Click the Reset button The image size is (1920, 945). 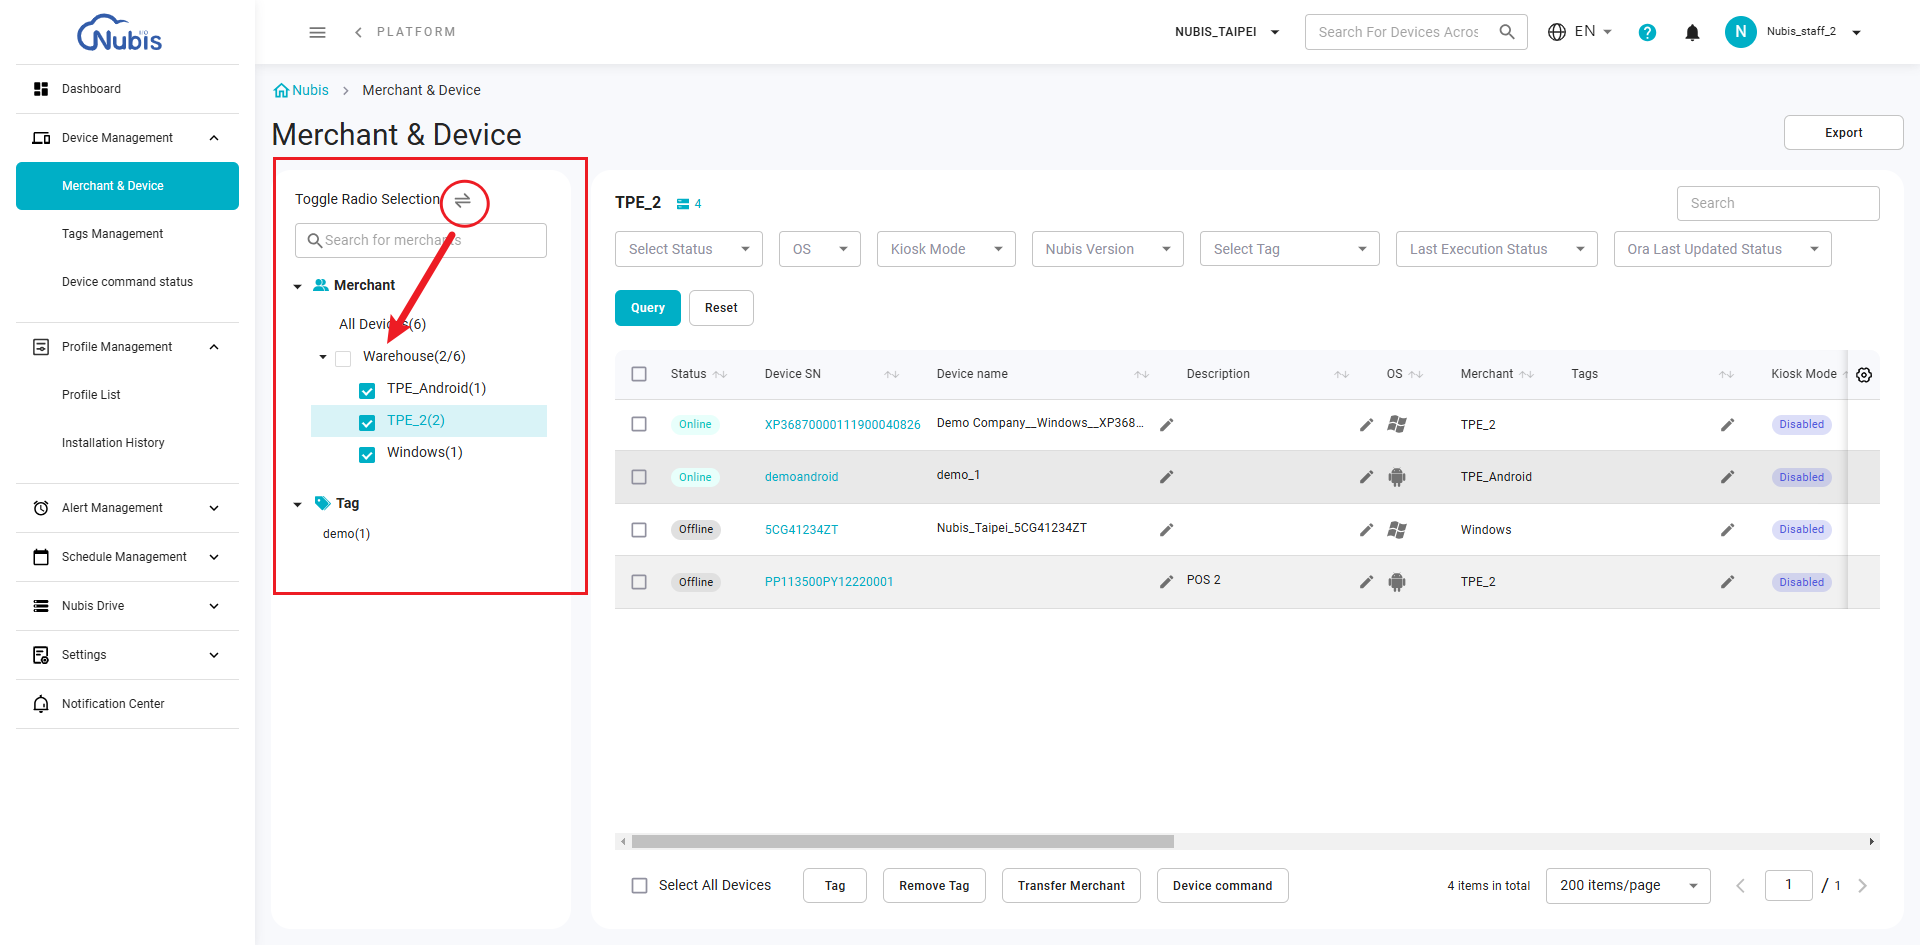(721, 308)
